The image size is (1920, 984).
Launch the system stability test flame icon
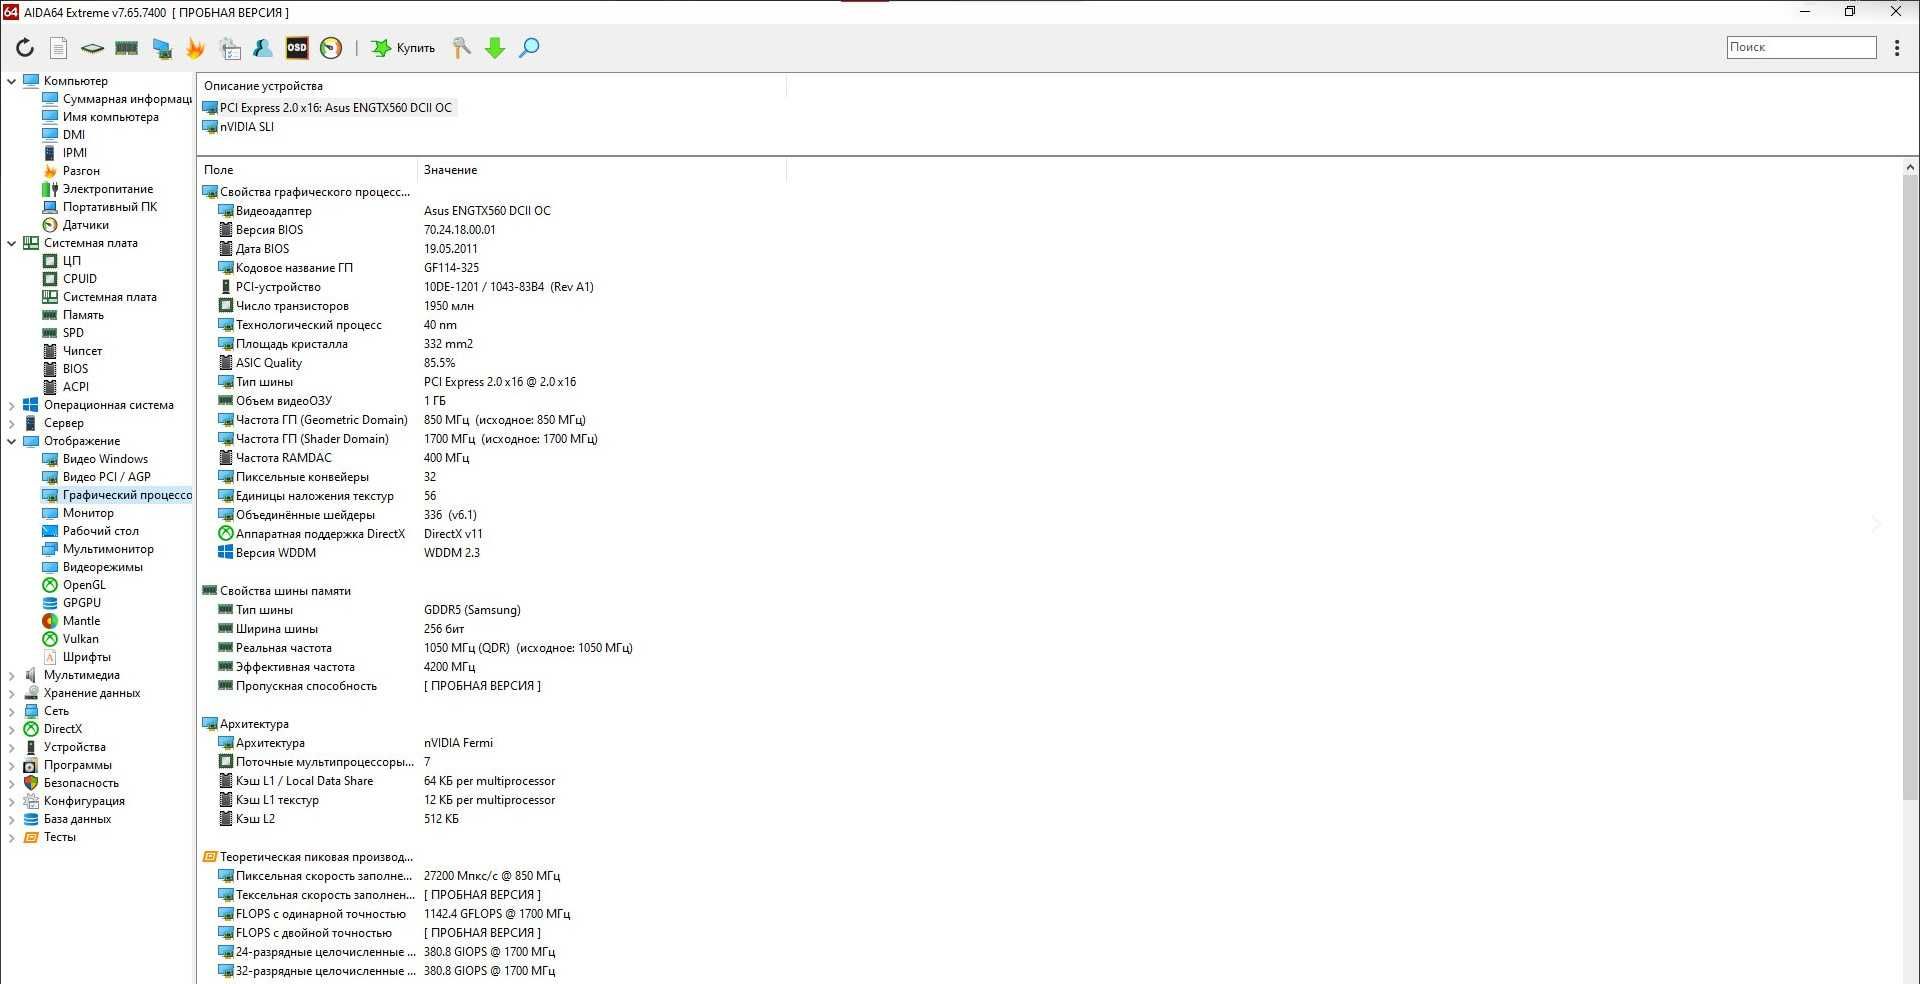click(x=195, y=48)
